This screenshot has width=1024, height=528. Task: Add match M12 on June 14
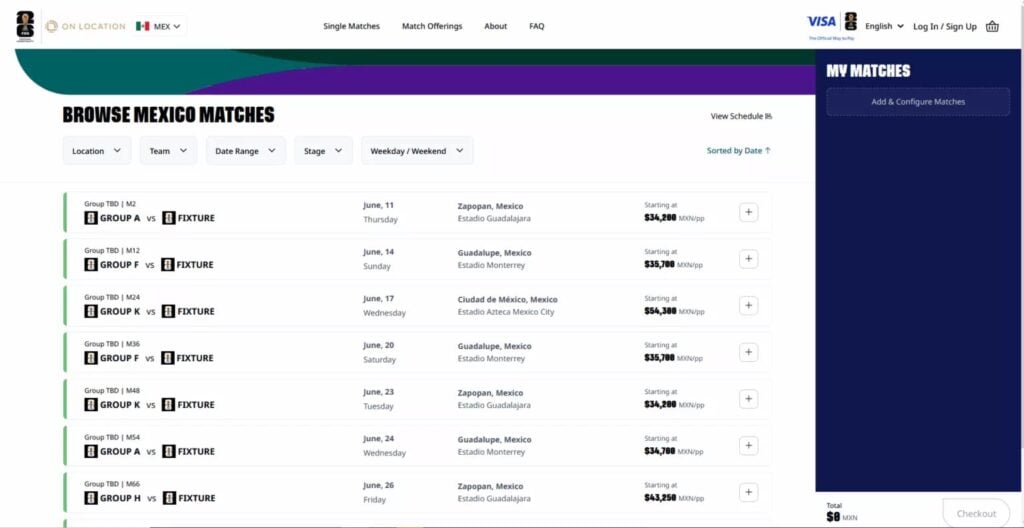pos(749,259)
